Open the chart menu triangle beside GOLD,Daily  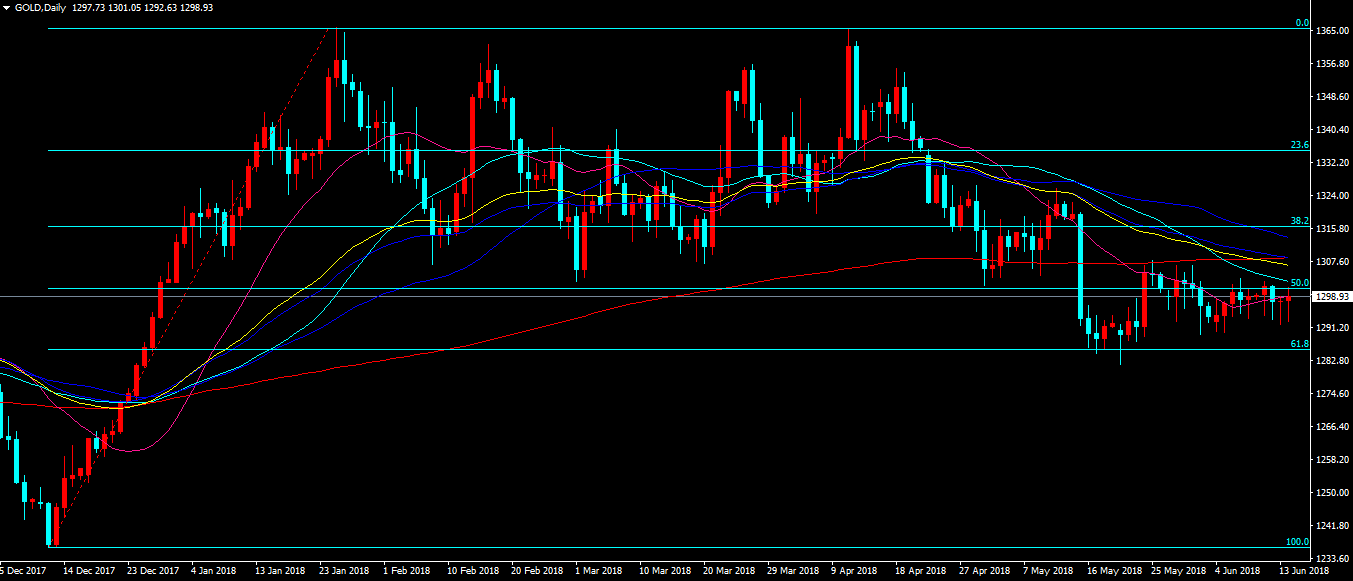pos(7,7)
